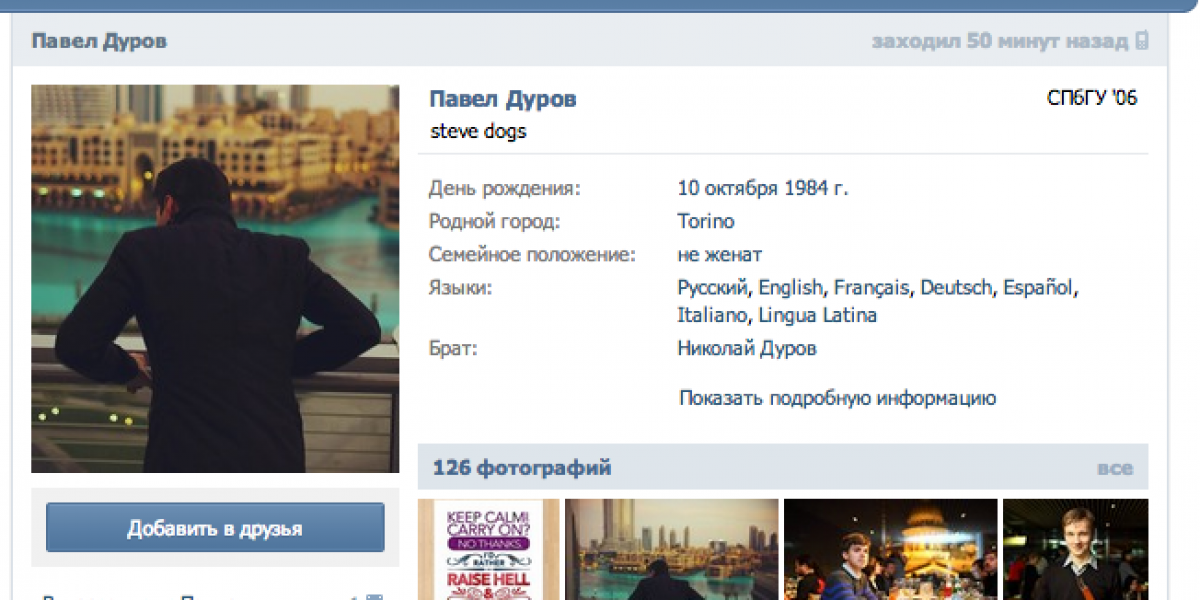
Task: Click the не женат relationship status
Action: tap(719, 255)
